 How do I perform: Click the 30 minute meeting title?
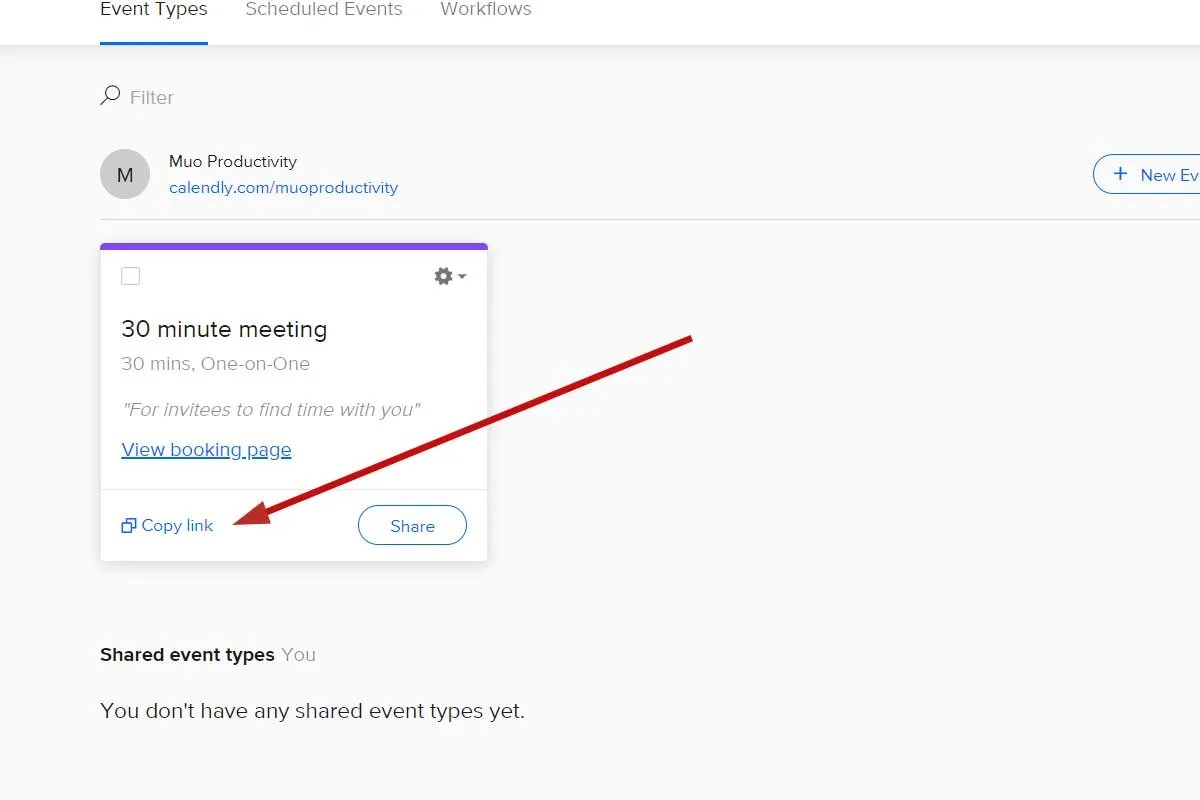[x=223, y=329]
